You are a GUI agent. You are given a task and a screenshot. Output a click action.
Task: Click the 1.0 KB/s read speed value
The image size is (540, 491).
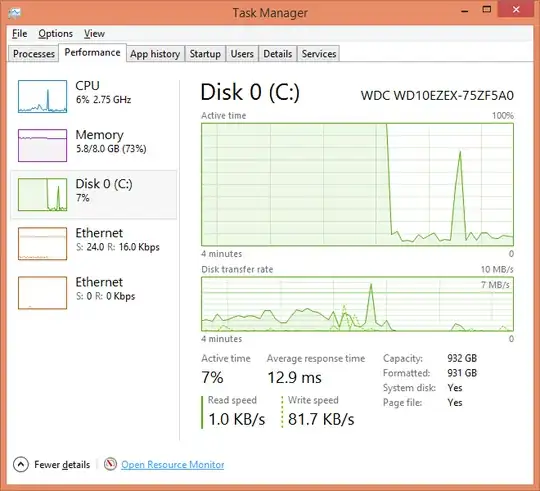(237, 419)
